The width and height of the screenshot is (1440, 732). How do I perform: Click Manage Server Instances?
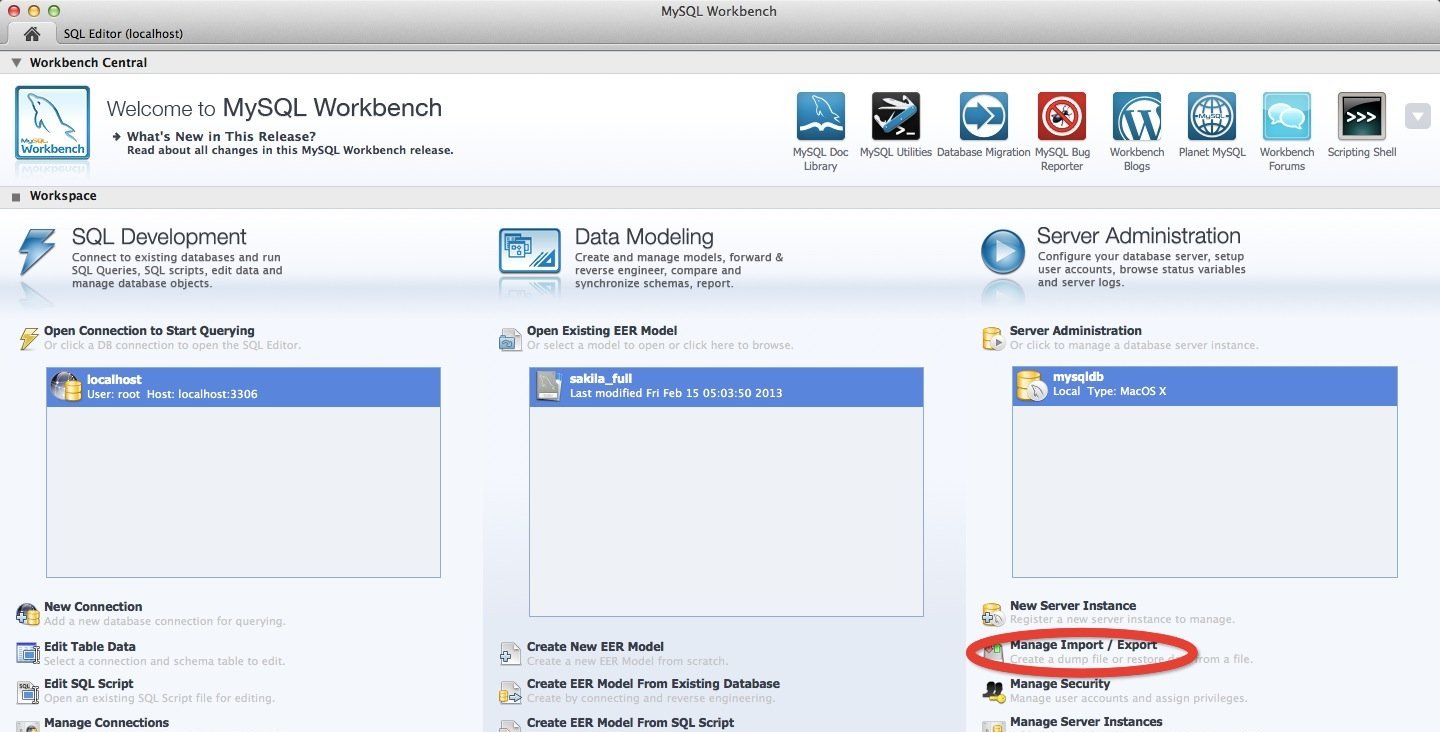pyautogui.click(x=1086, y=722)
